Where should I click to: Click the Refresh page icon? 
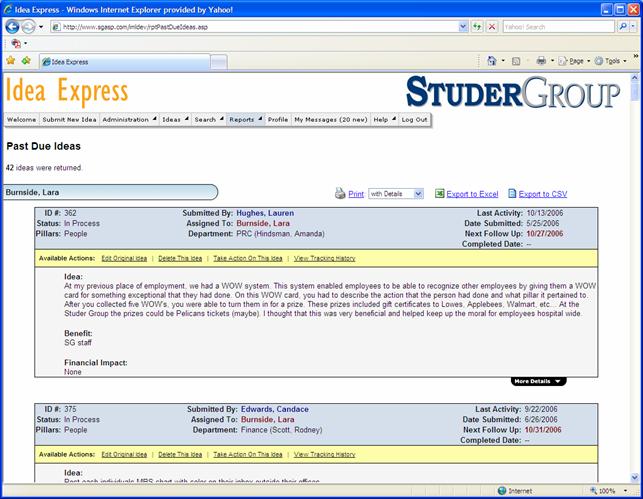[x=477, y=27]
